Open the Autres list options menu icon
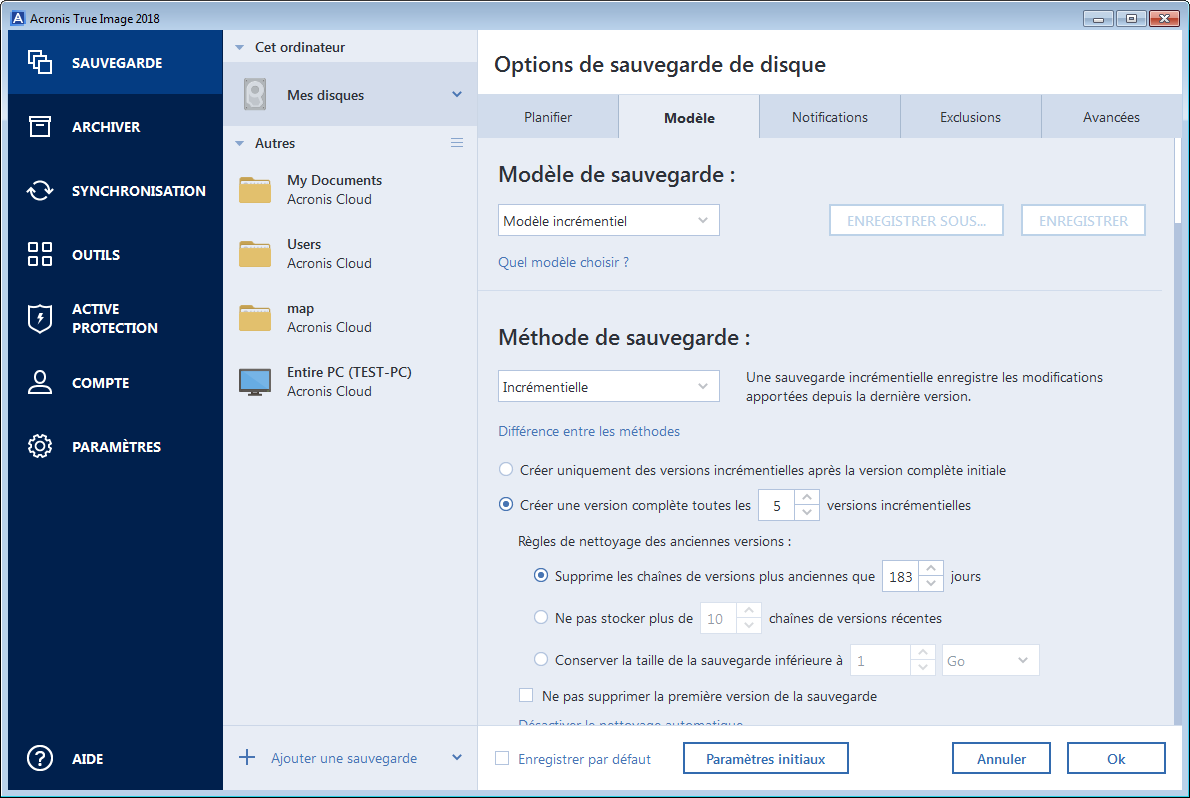 point(457,143)
